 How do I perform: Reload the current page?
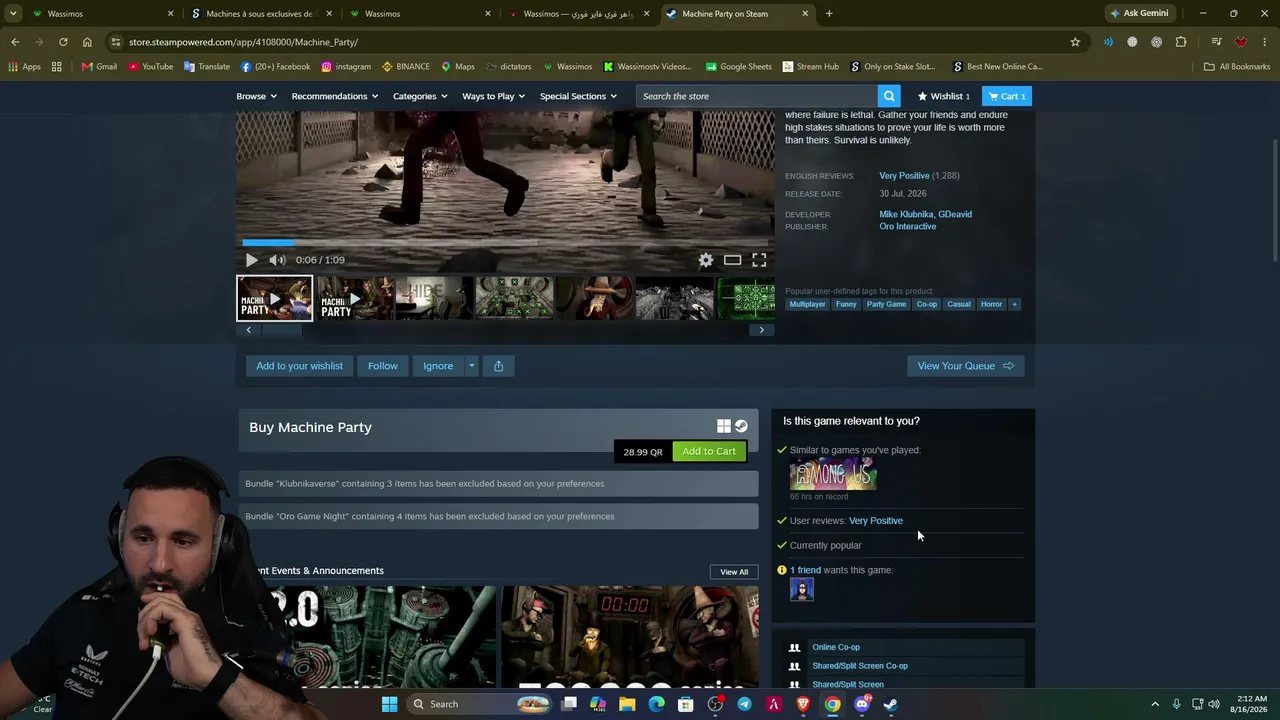[63, 42]
